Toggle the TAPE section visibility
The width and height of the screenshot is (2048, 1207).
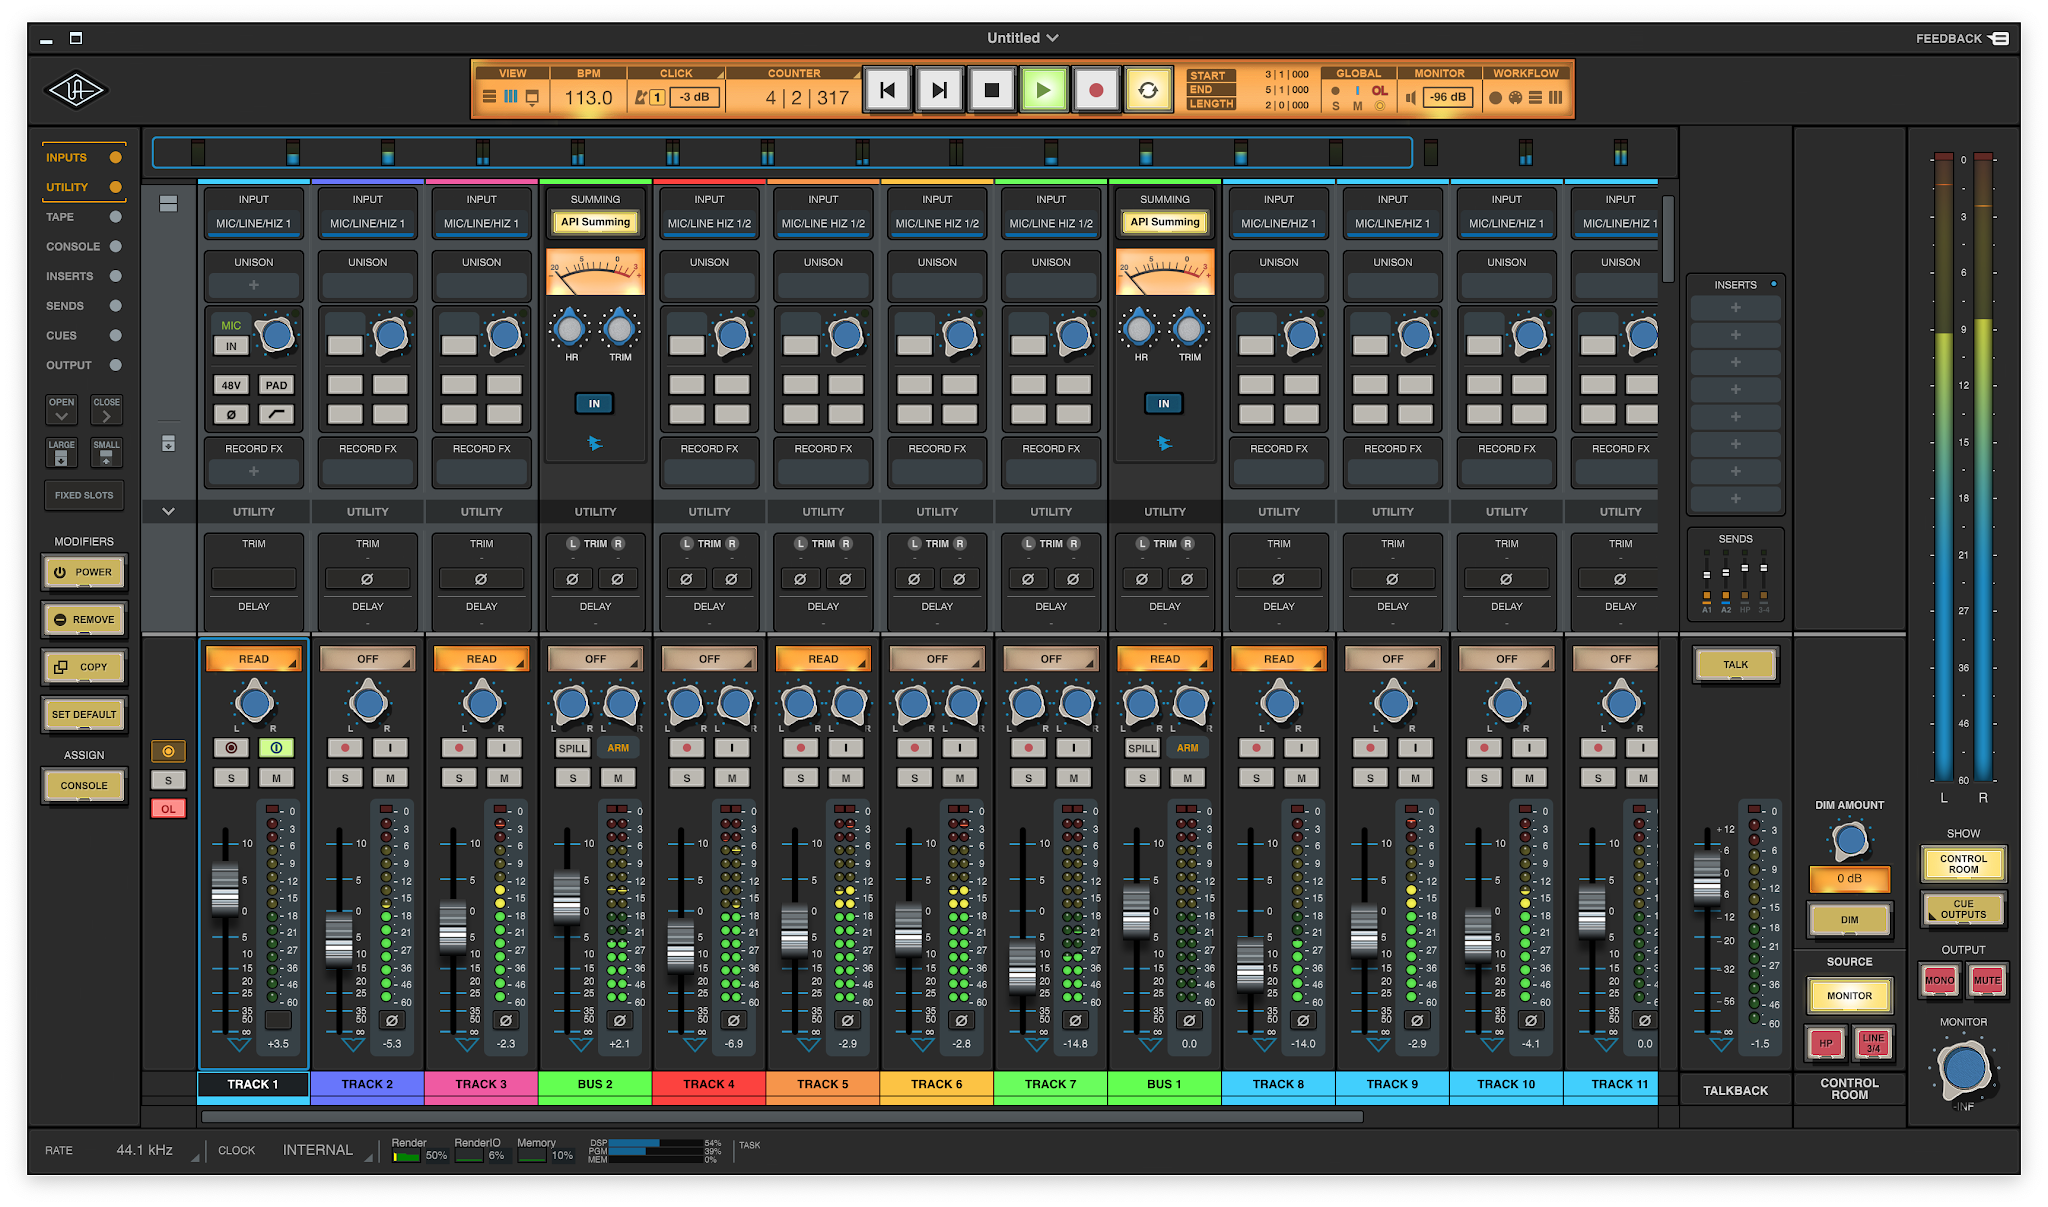click(116, 217)
